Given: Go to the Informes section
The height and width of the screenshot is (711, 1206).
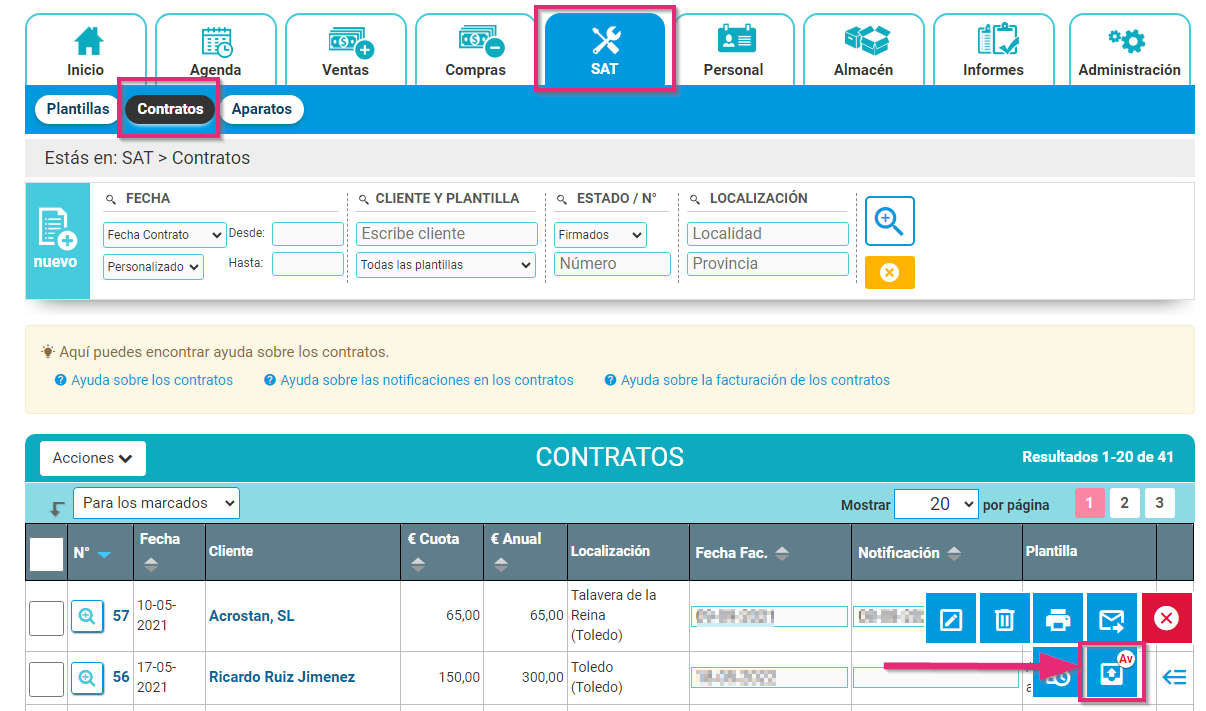Looking at the screenshot, I should (993, 48).
